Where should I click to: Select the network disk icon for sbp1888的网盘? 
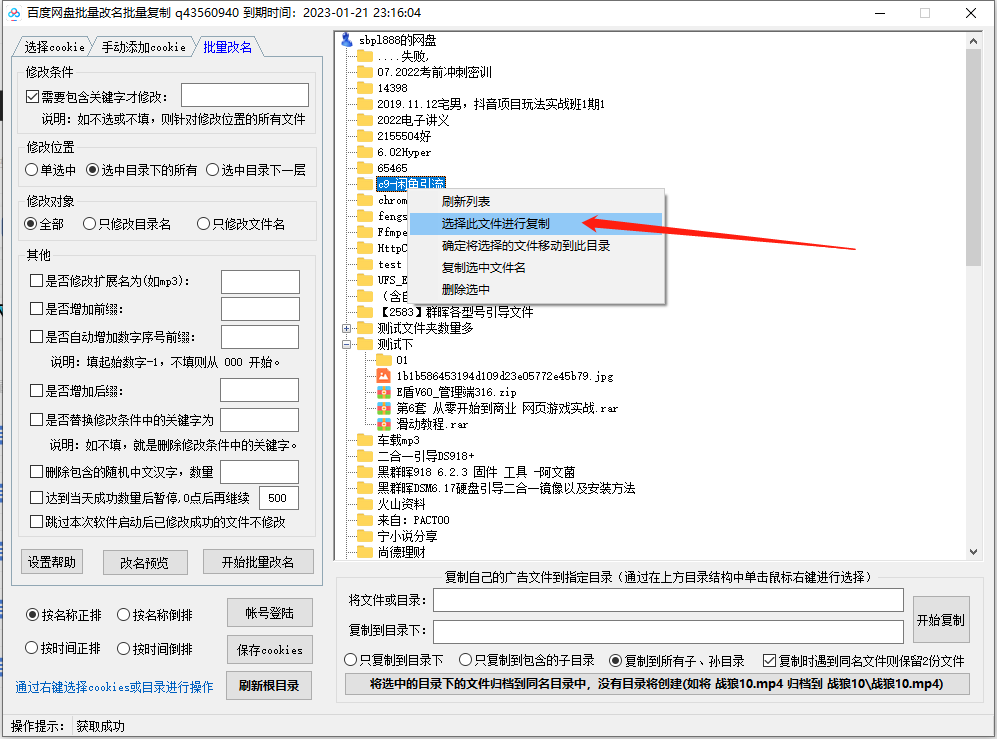[x=344, y=40]
